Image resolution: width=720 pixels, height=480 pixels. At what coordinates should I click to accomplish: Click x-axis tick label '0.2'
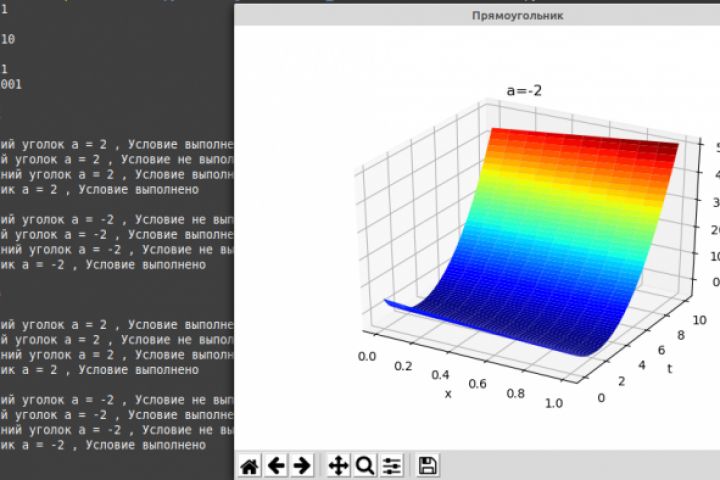coord(403,366)
